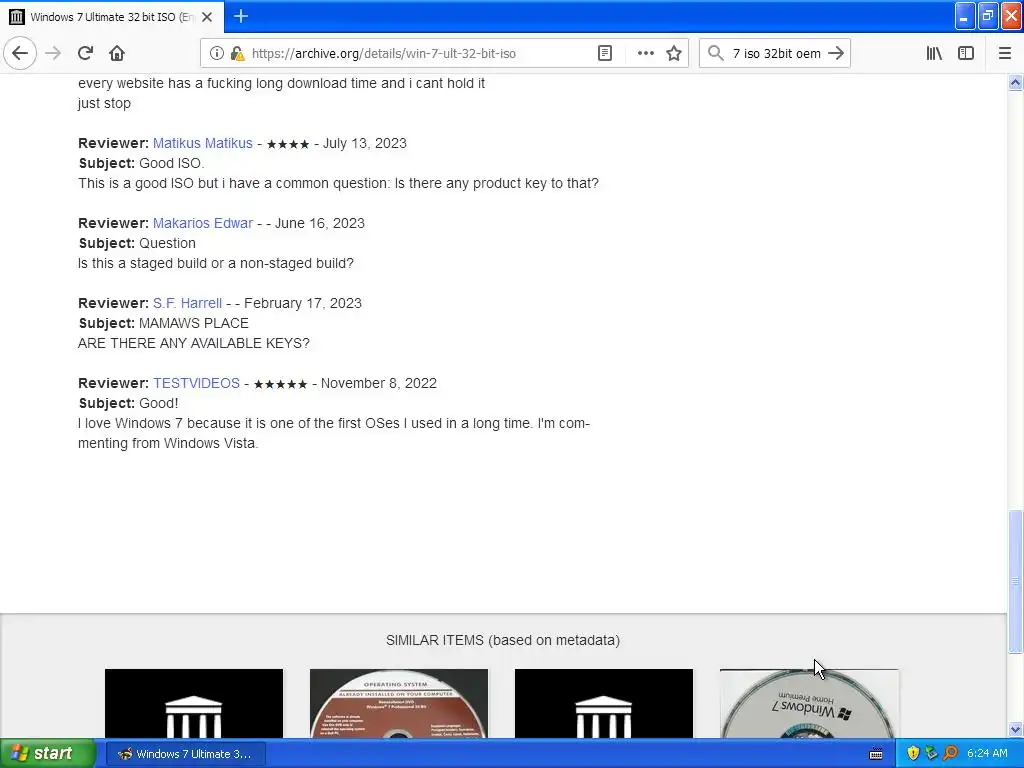Image resolution: width=1024 pixels, height=768 pixels.
Task: Click the scrollbar up arrow
Action: pos(1015,82)
